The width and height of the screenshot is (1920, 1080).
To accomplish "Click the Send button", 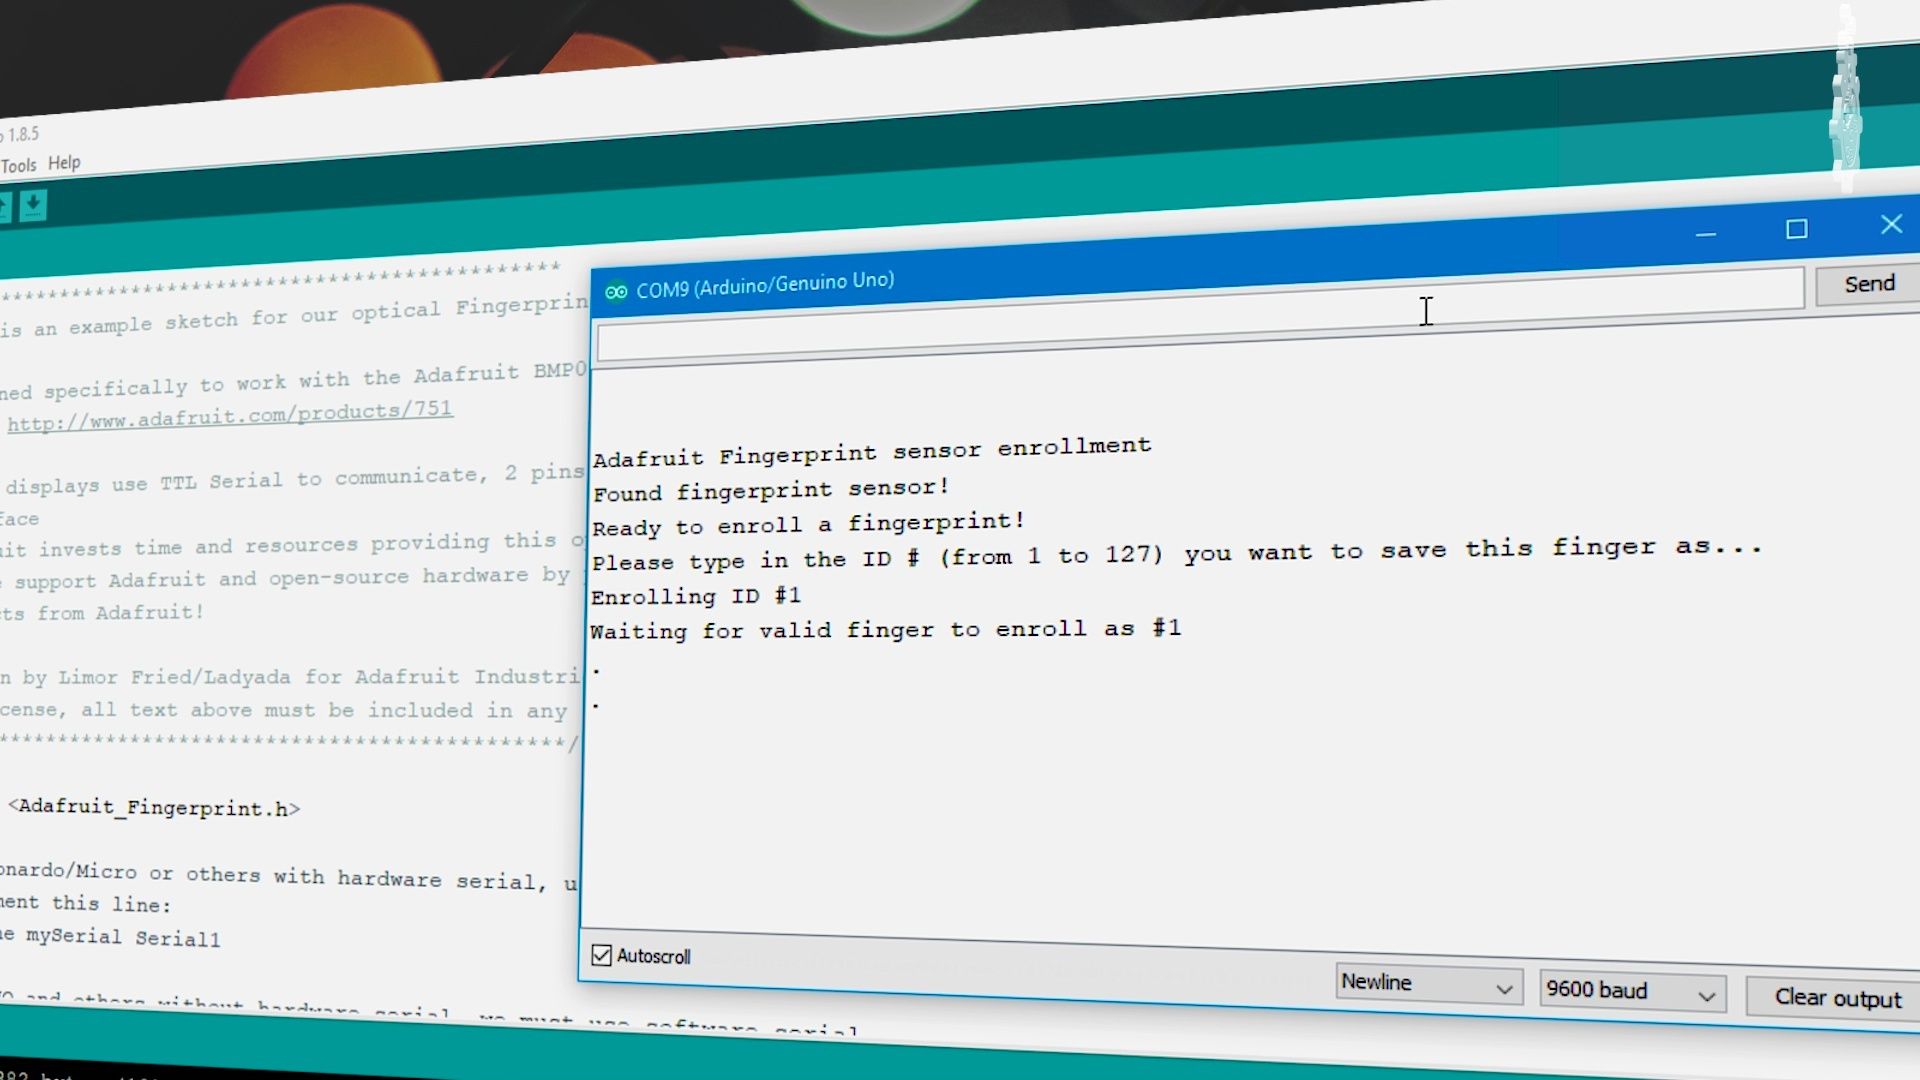I will click(x=1868, y=284).
